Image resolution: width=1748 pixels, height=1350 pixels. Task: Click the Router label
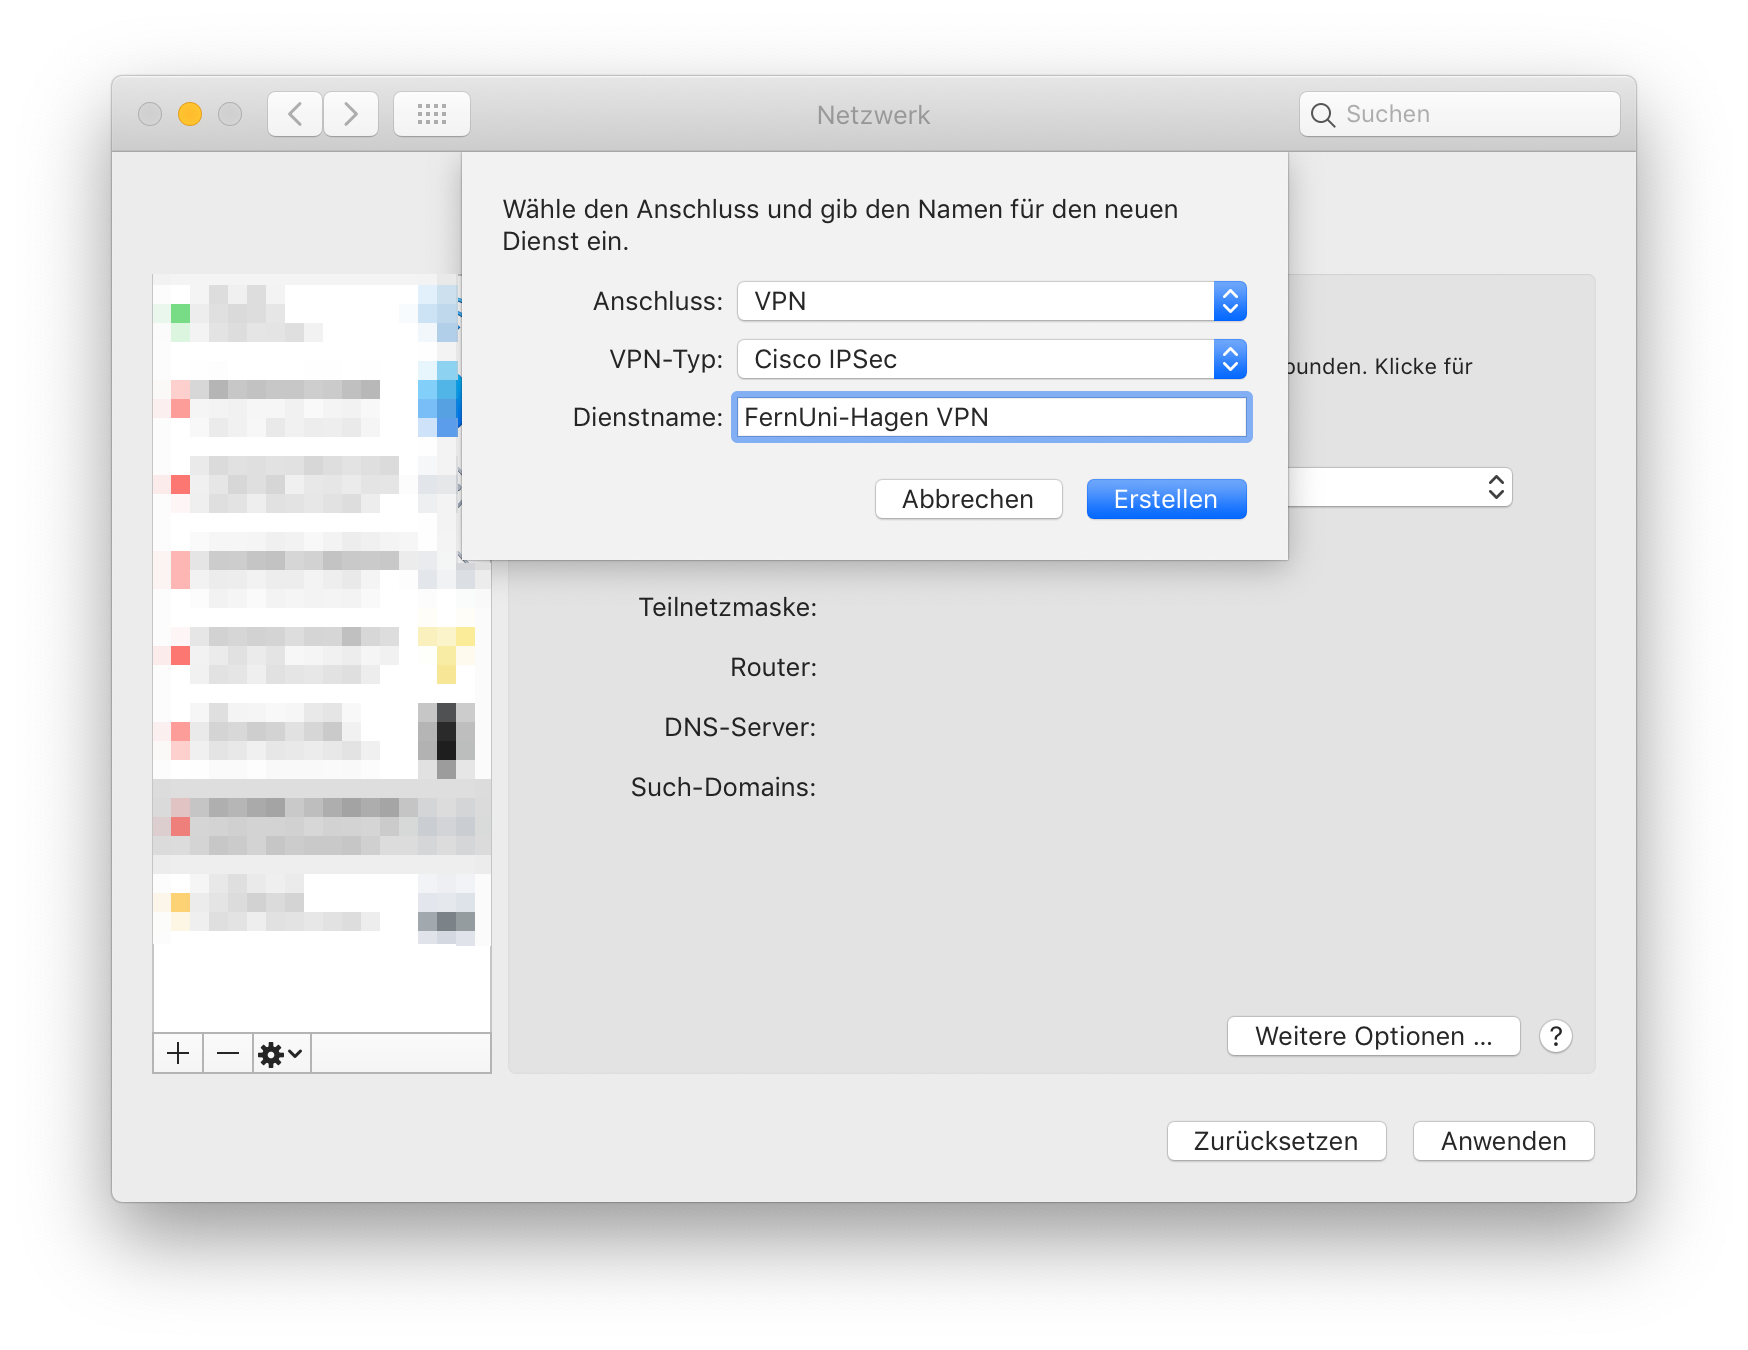773,667
